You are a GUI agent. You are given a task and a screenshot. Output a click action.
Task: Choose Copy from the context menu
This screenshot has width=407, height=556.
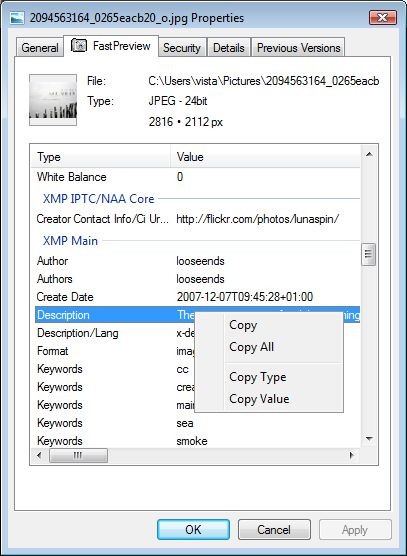243,325
